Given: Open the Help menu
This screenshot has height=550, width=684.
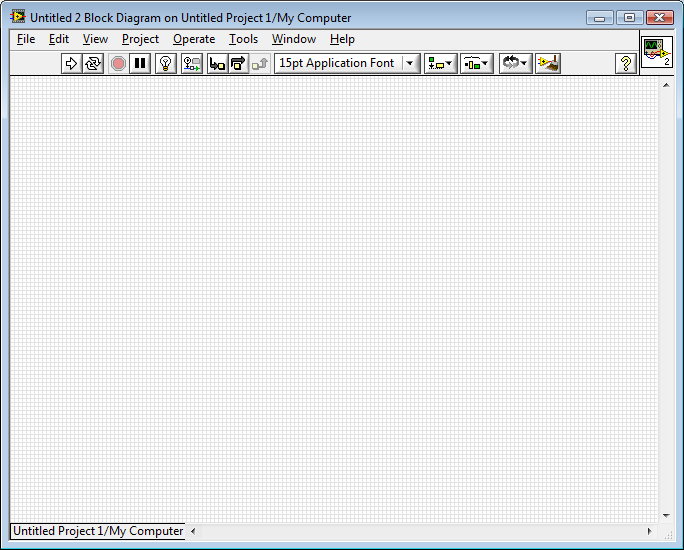Looking at the screenshot, I should 342,39.
